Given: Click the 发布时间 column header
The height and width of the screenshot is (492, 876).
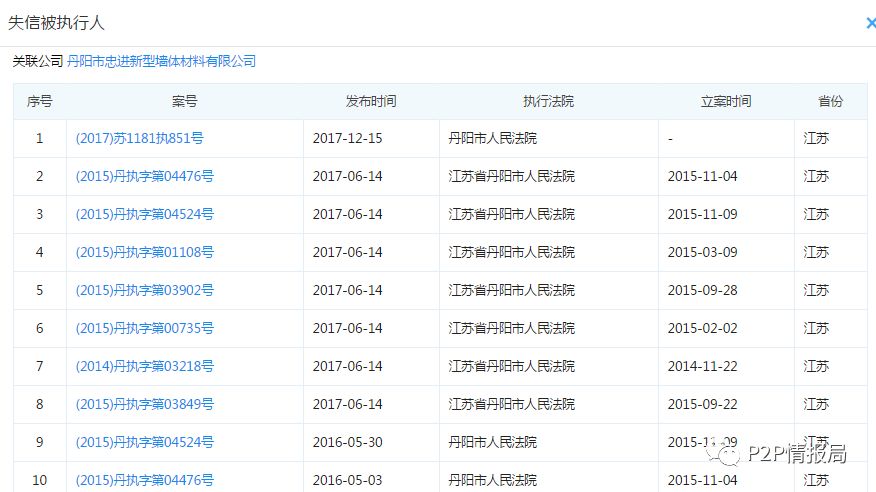Looking at the screenshot, I should [371, 101].
